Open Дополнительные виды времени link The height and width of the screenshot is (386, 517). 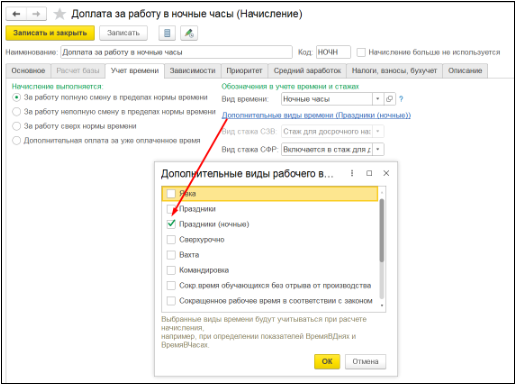pos(316,115)
